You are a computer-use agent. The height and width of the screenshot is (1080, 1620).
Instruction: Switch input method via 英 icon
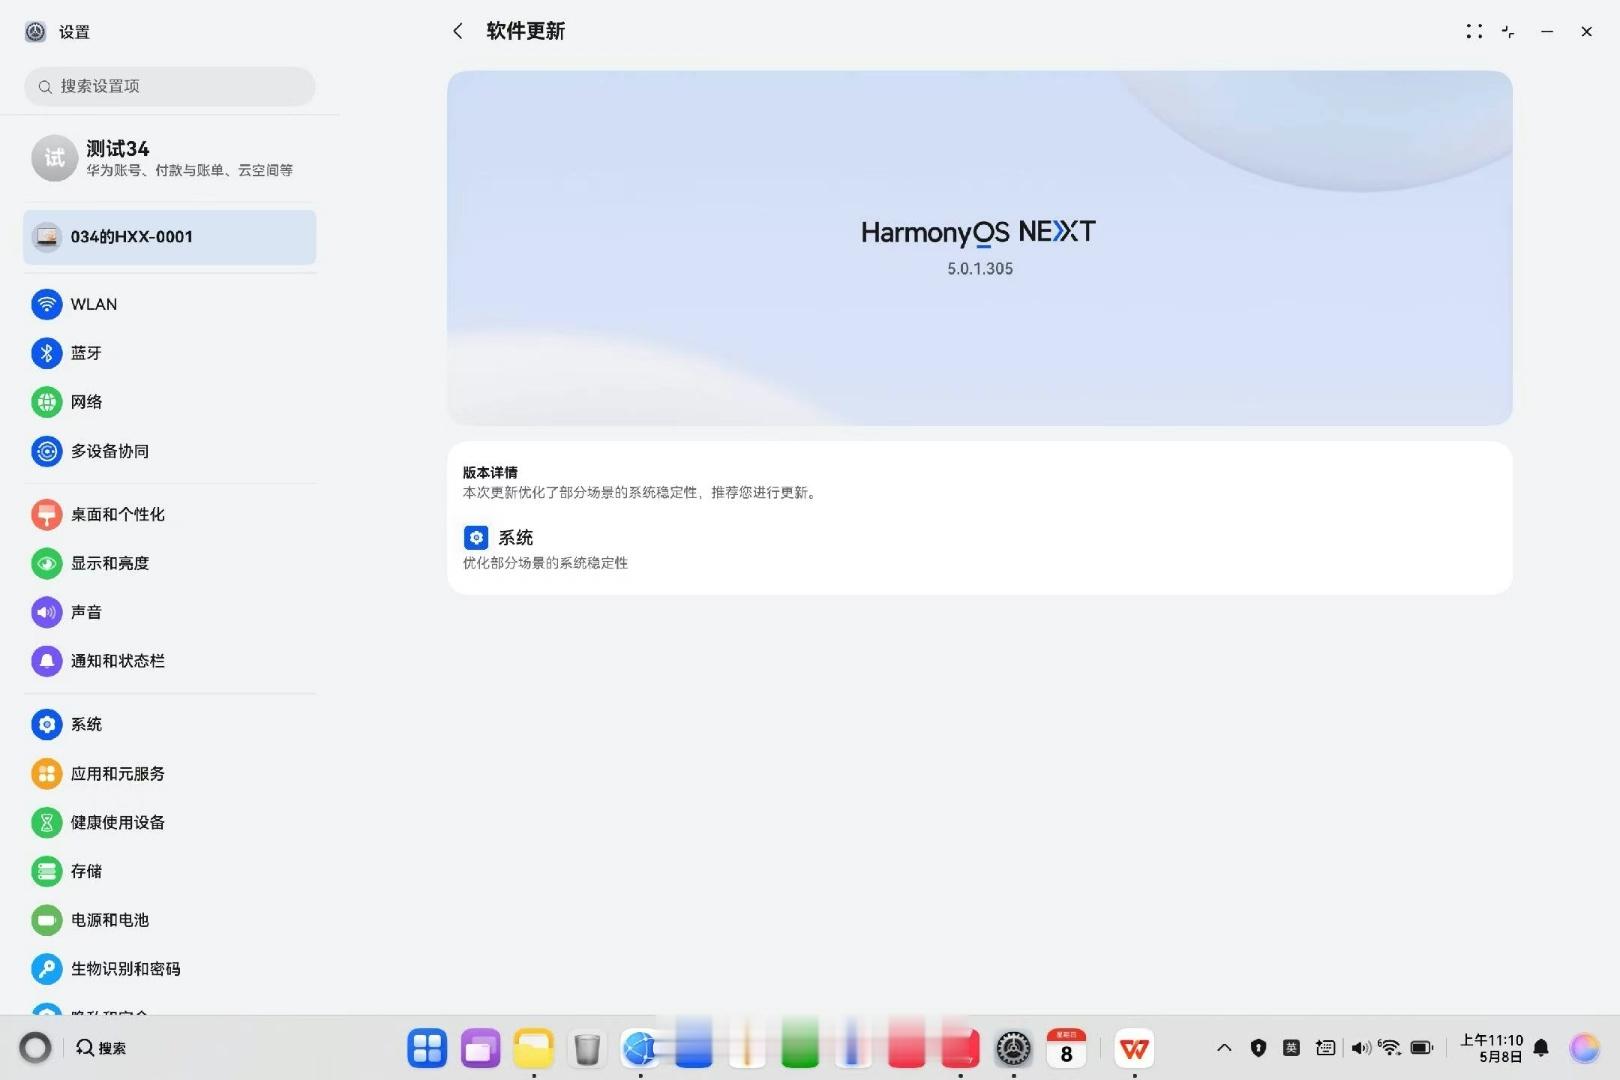click(x=1291, y=1048)
